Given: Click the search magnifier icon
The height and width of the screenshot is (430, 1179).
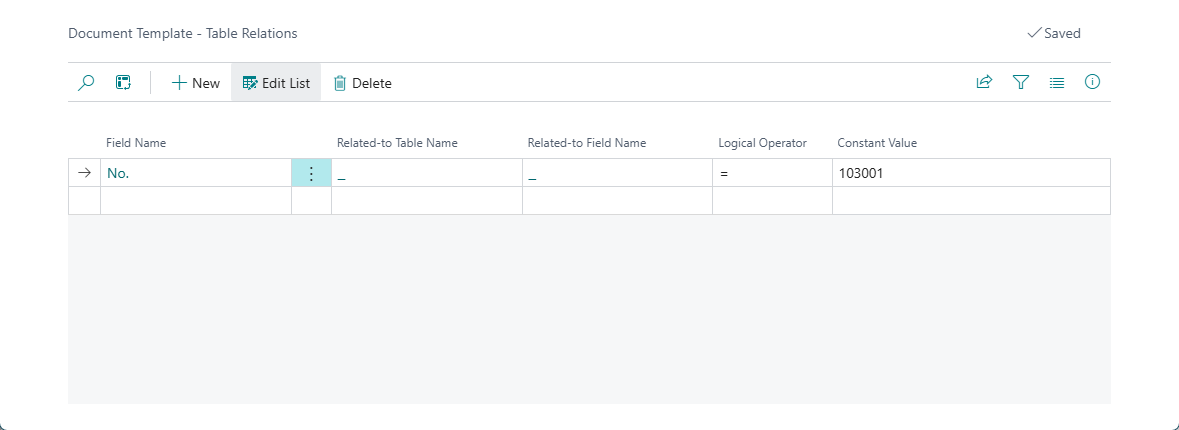Looking at the screenshot, I should (x=86, y=83).
